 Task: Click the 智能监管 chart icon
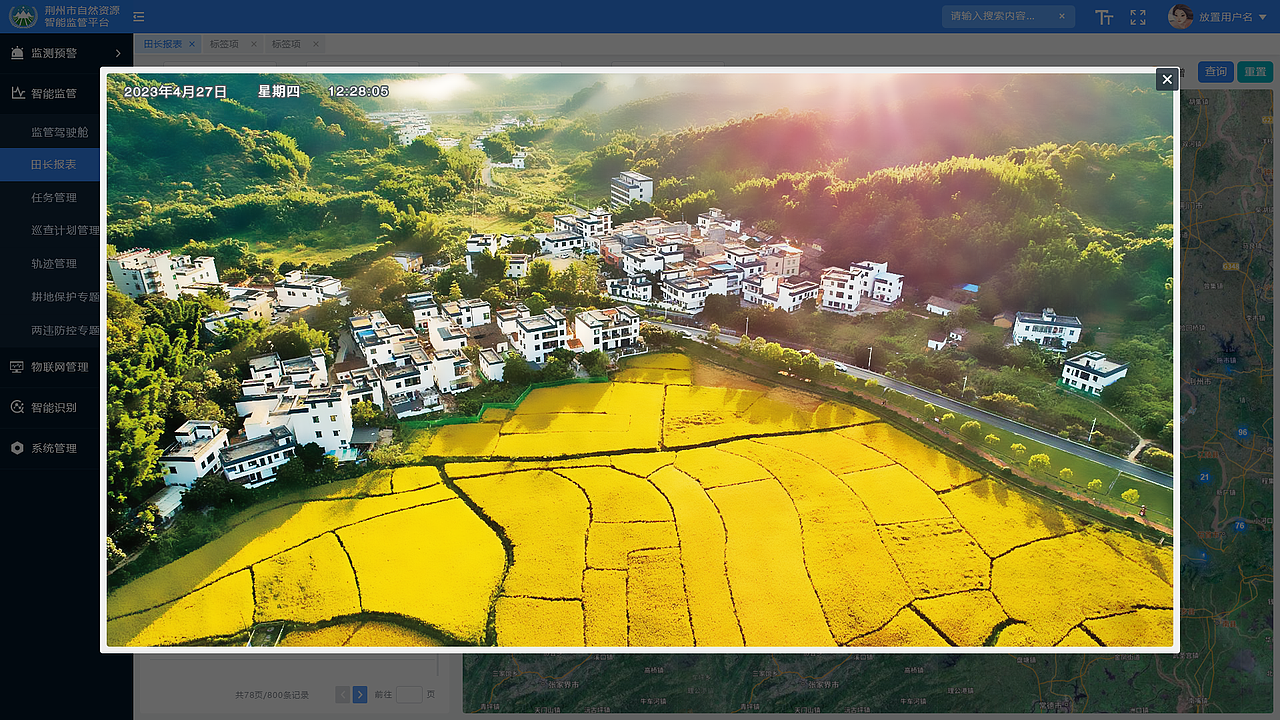(17, 93)
